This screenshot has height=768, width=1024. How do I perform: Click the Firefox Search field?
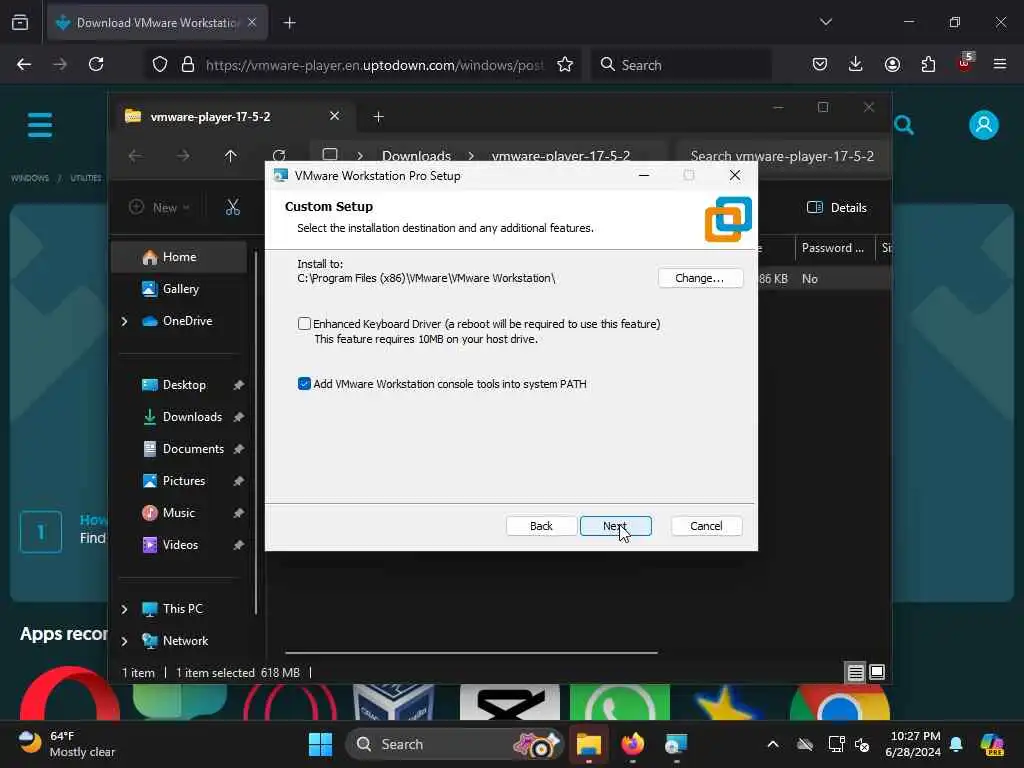681,65
